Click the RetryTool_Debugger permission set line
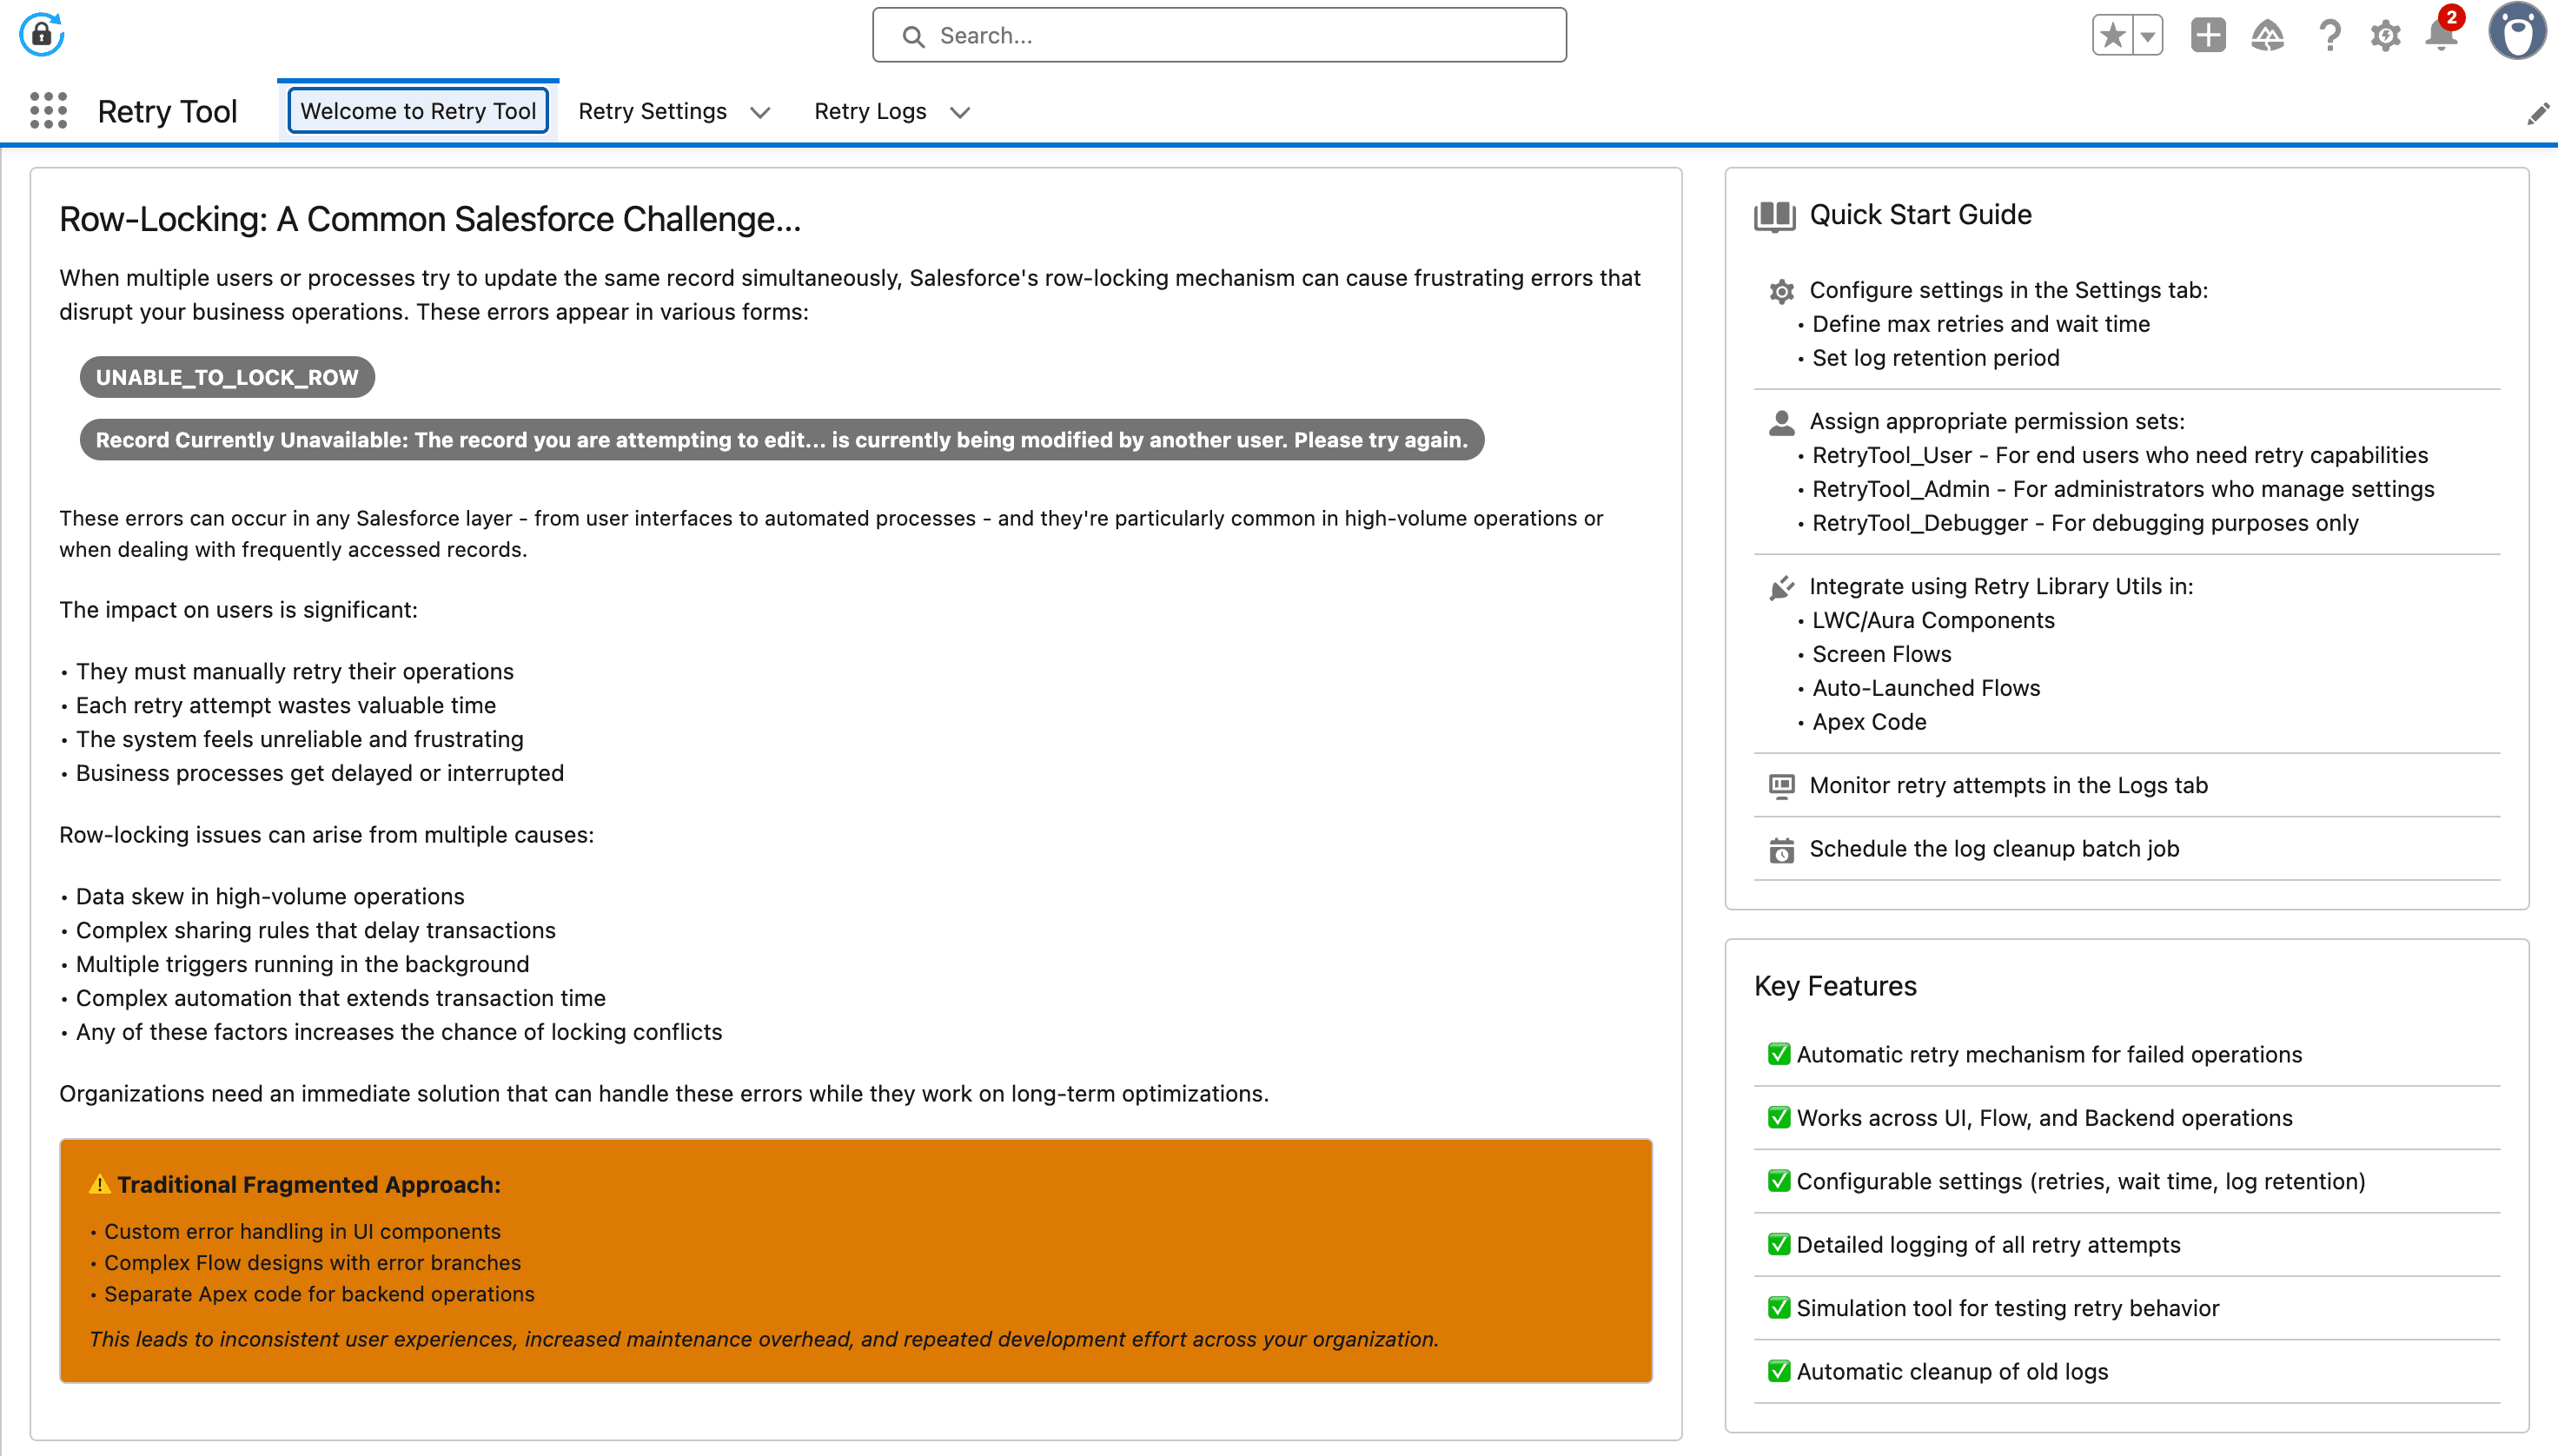 [2085, 523]
